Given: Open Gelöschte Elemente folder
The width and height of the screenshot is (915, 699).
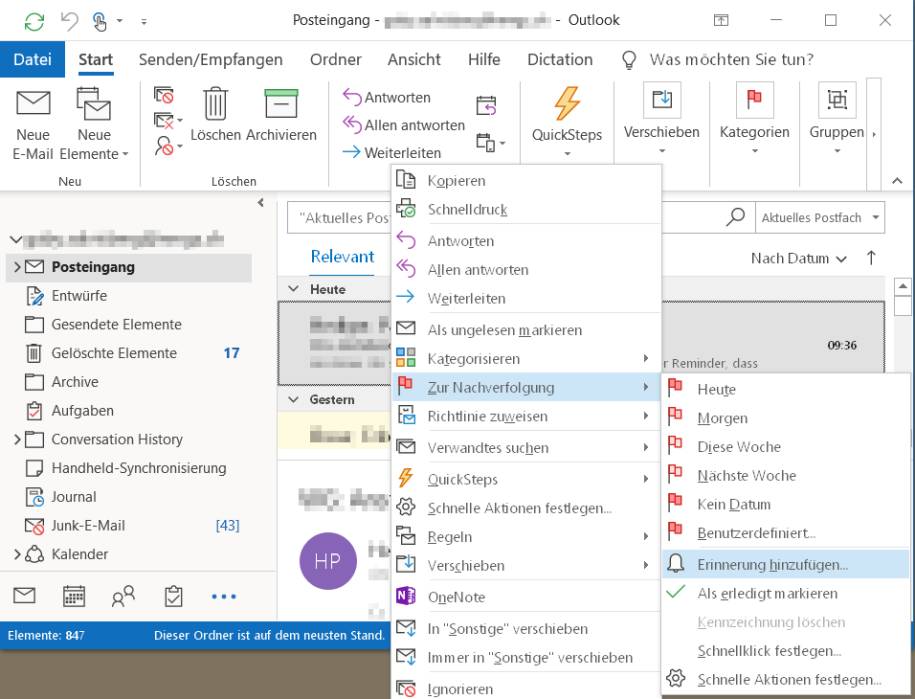Looking at the screenshot, I should coord(114,353).
